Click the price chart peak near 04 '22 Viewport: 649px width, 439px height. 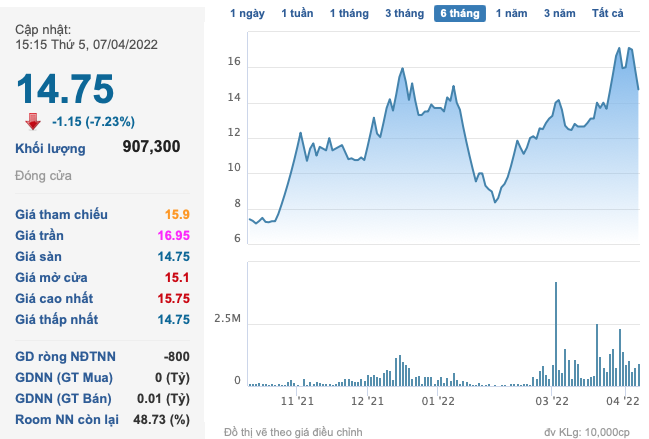(x=616, y=47)
